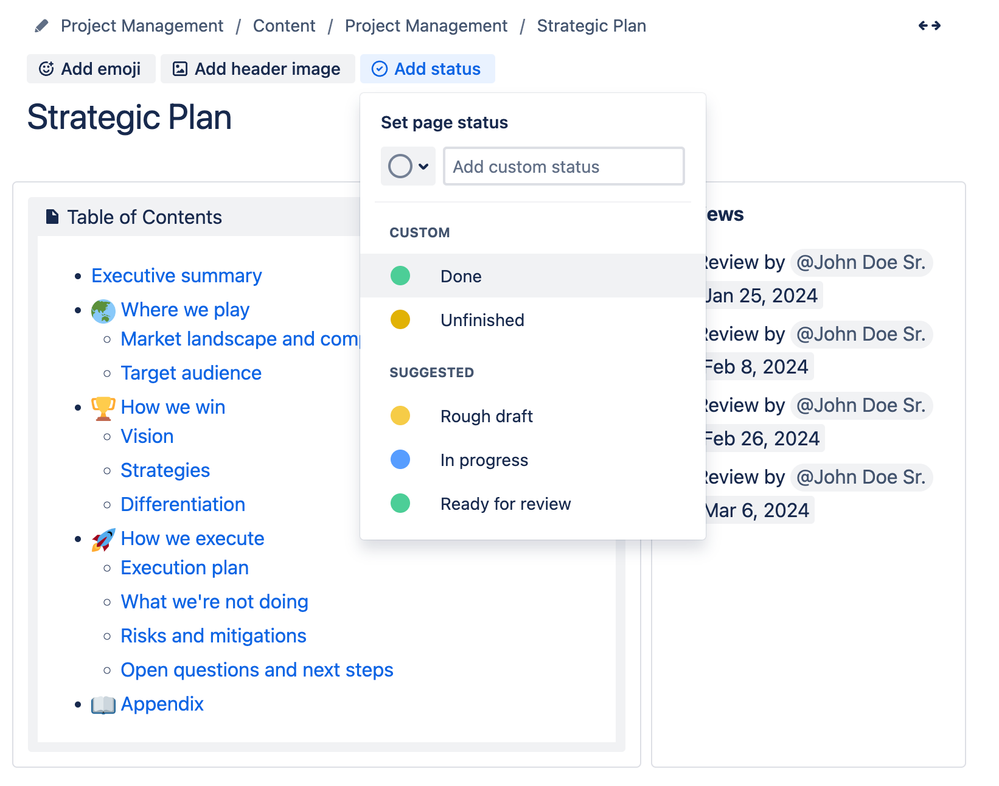Open the How we win link

click(x=173, y=407)
